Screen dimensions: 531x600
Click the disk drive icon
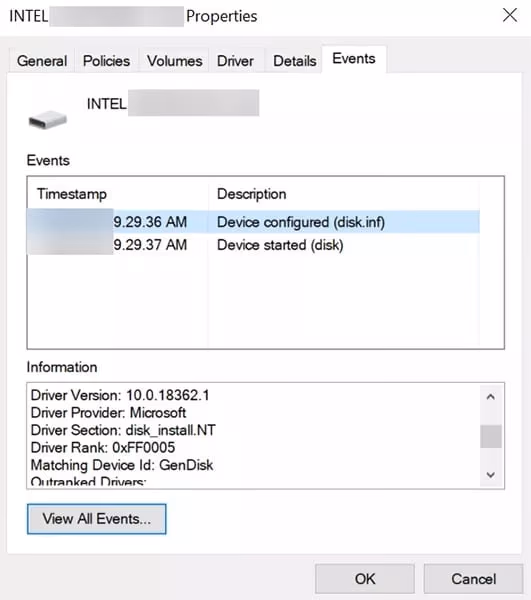pyautogui.click(x=47, y=119)
